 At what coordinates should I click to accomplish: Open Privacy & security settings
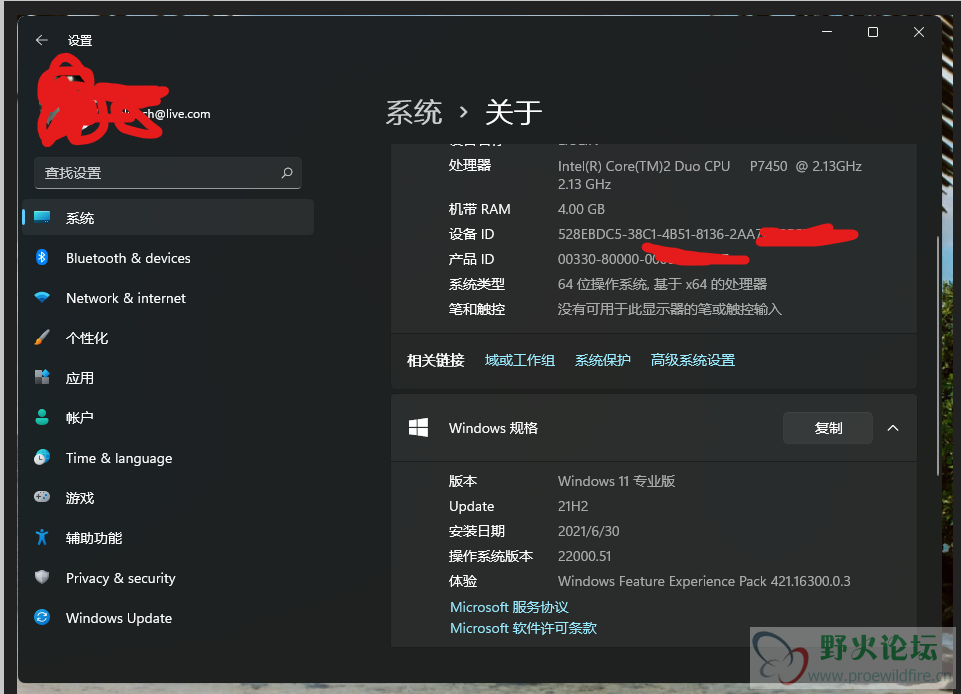[168, 578]
